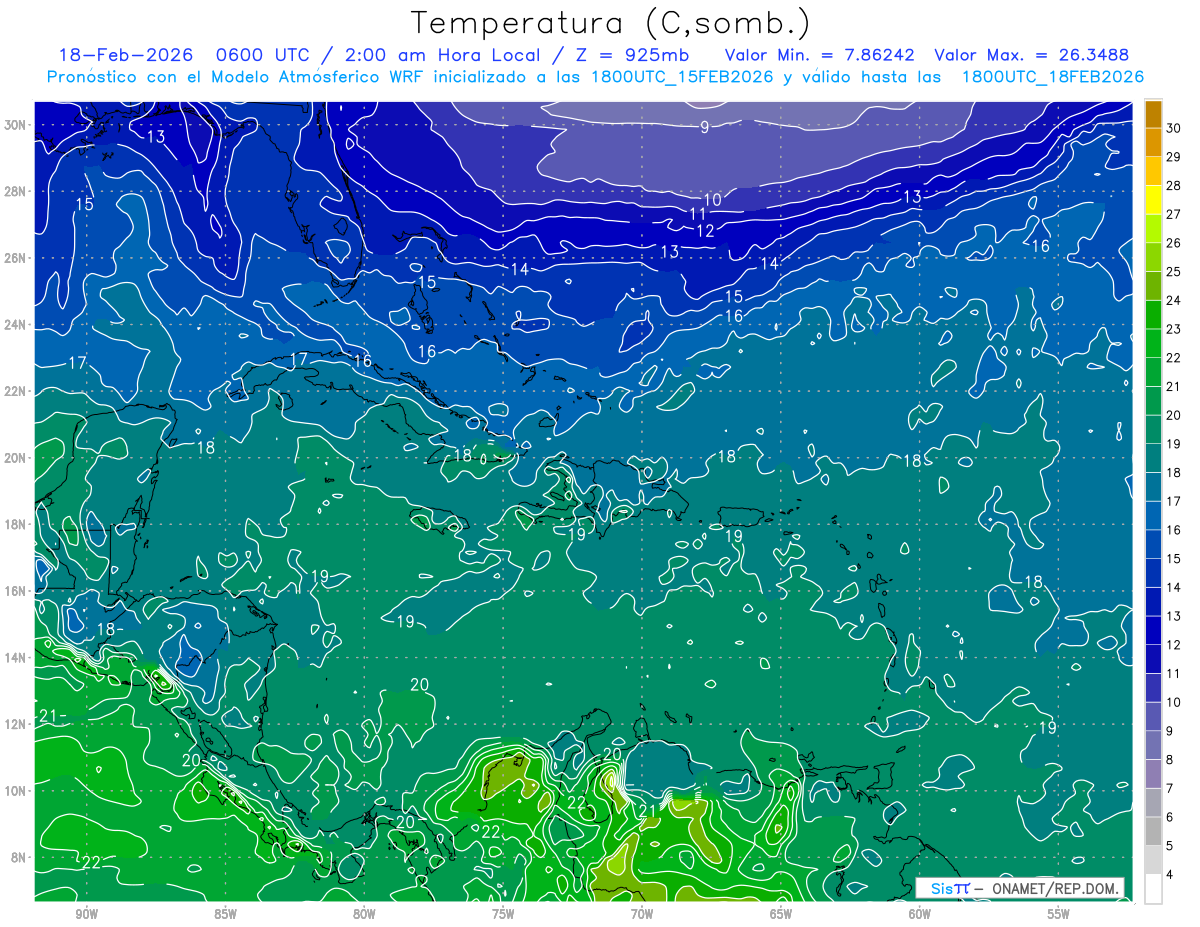Click the "24N" latitude axis label
Screen dimensions: 1200x927
pyautogui.click(x=15, y=325)
